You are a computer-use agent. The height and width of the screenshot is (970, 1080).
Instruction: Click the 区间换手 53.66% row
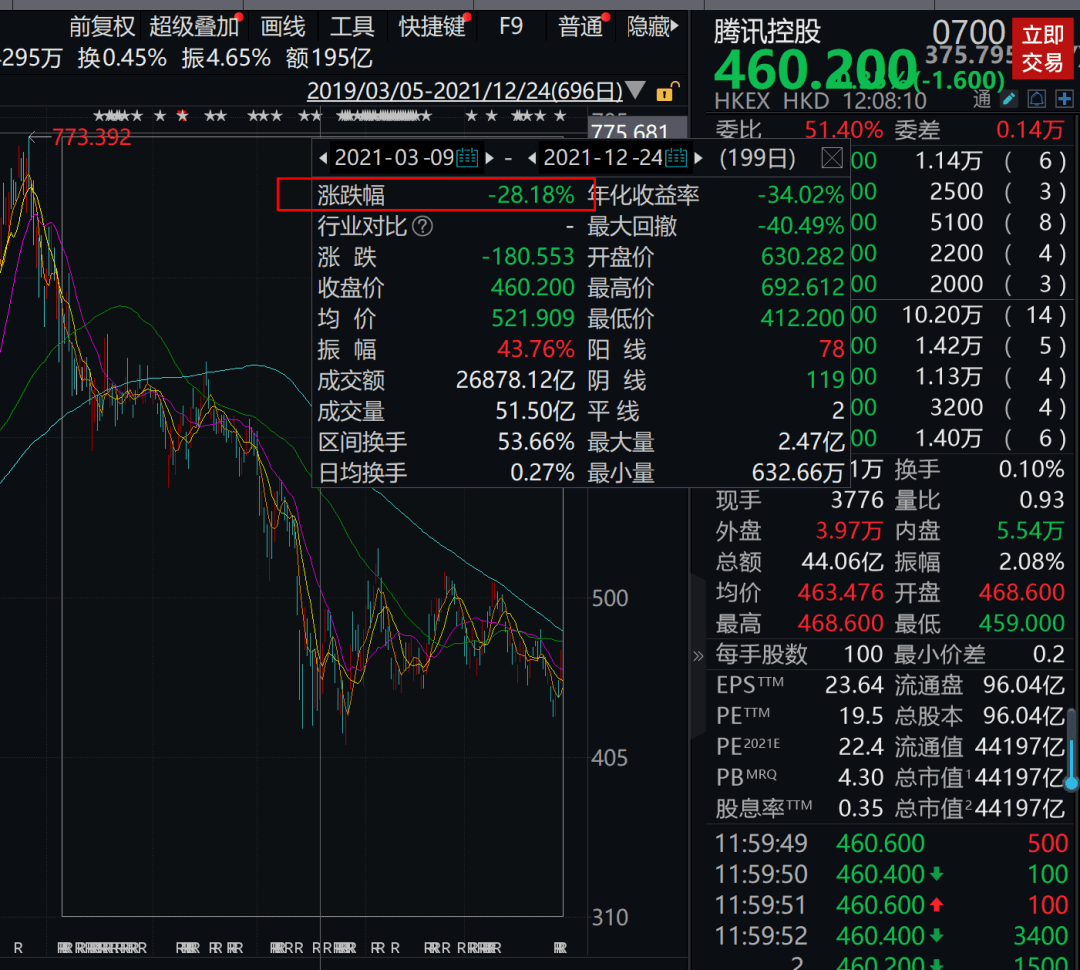pos(446,442)
